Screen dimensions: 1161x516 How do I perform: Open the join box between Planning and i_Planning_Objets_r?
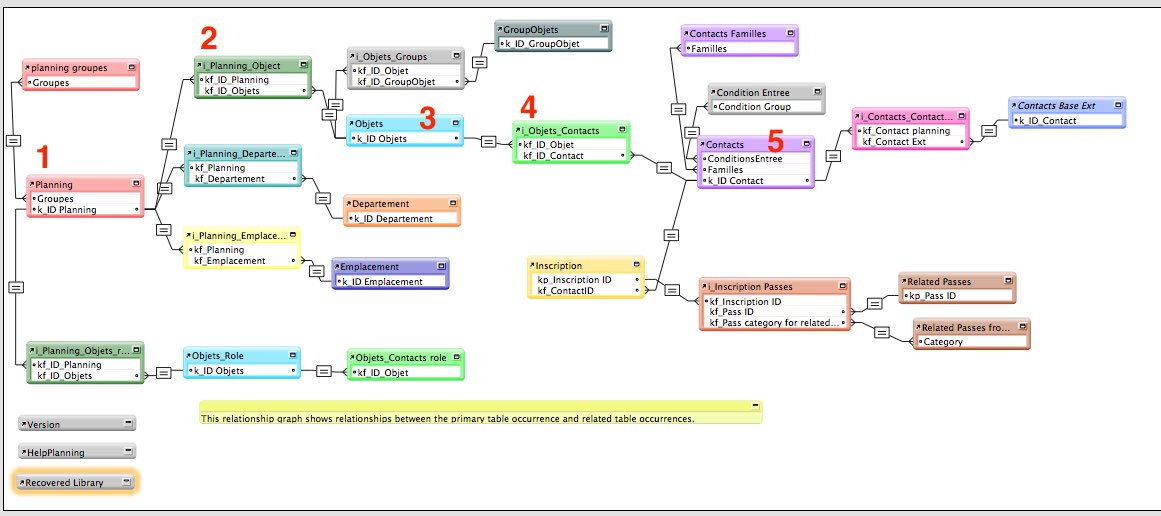[x=16, y=287]
